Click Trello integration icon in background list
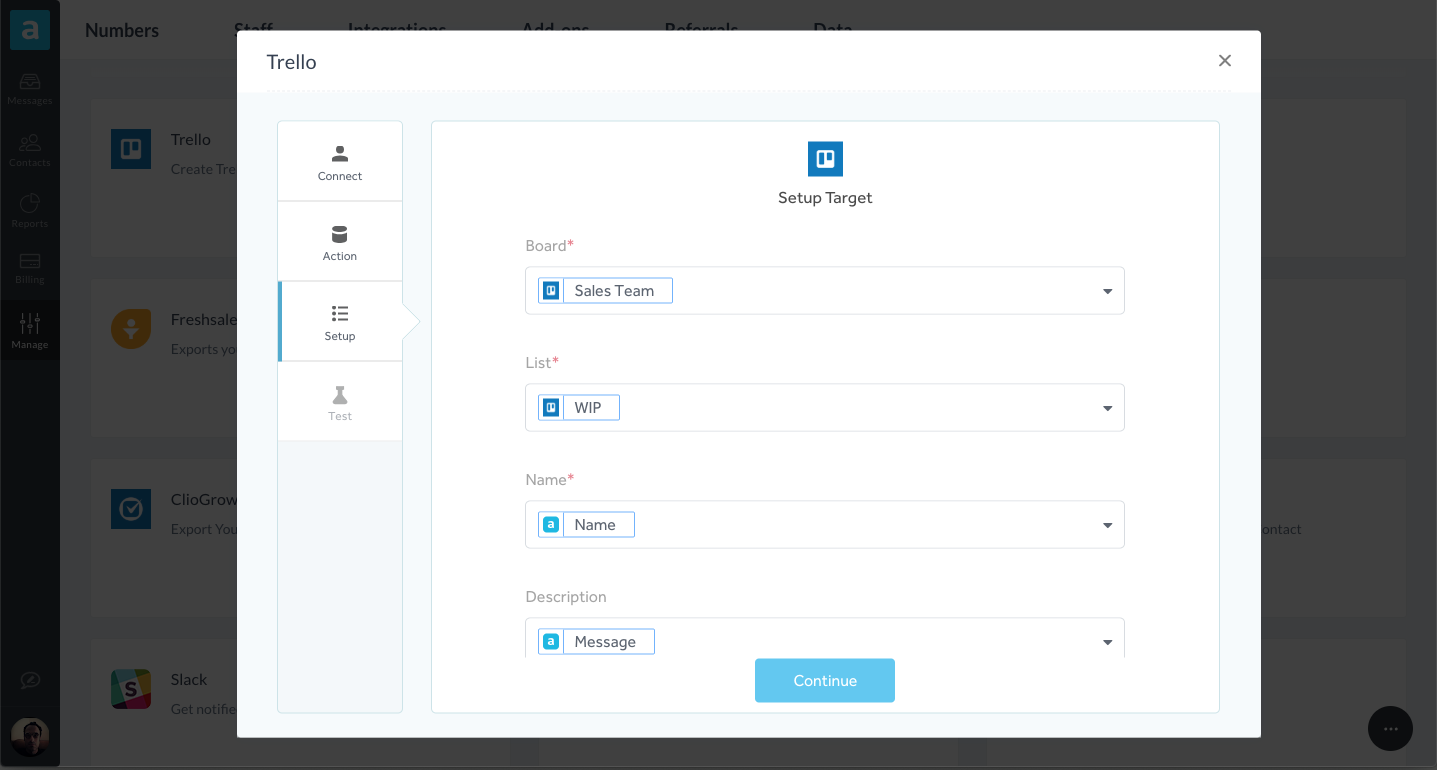1437x770 pixels. point(131,149)
